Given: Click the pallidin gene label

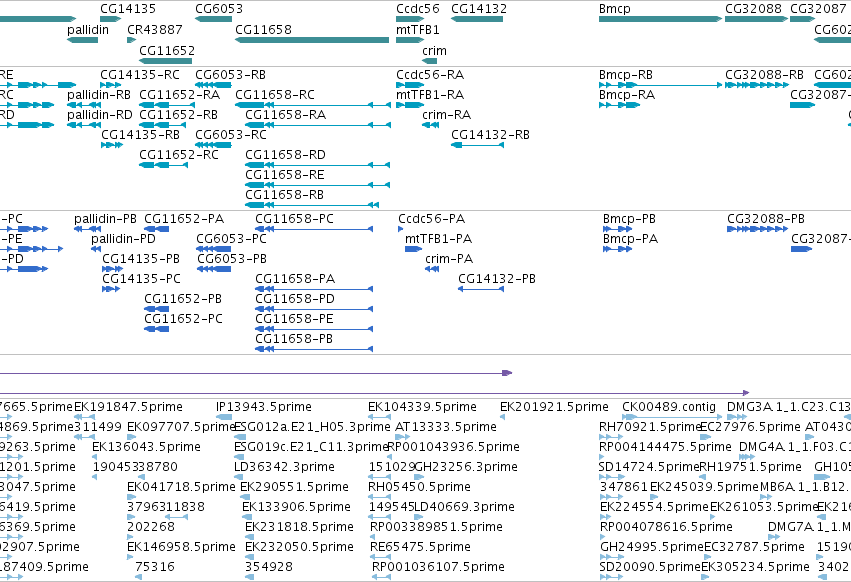Looking at the screenshot, I should click(x=88, y=29).
